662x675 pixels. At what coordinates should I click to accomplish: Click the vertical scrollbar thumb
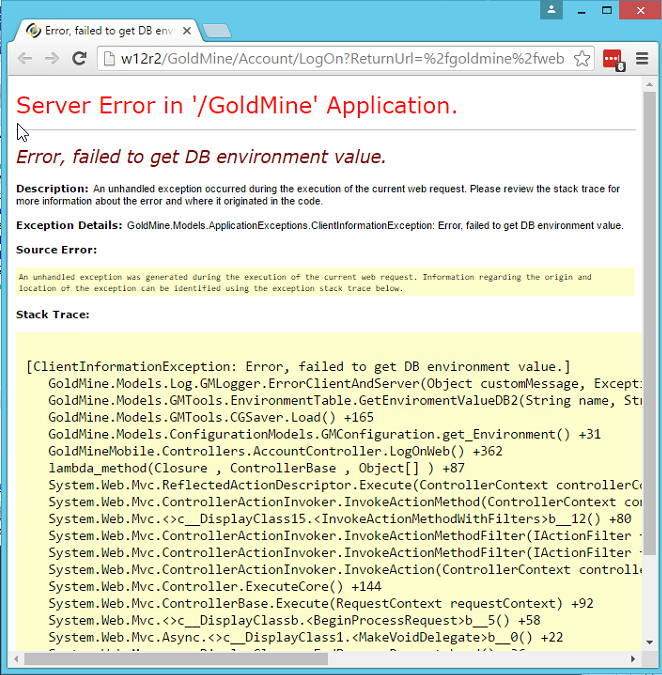pyautogui.click(x=649, y=320)
